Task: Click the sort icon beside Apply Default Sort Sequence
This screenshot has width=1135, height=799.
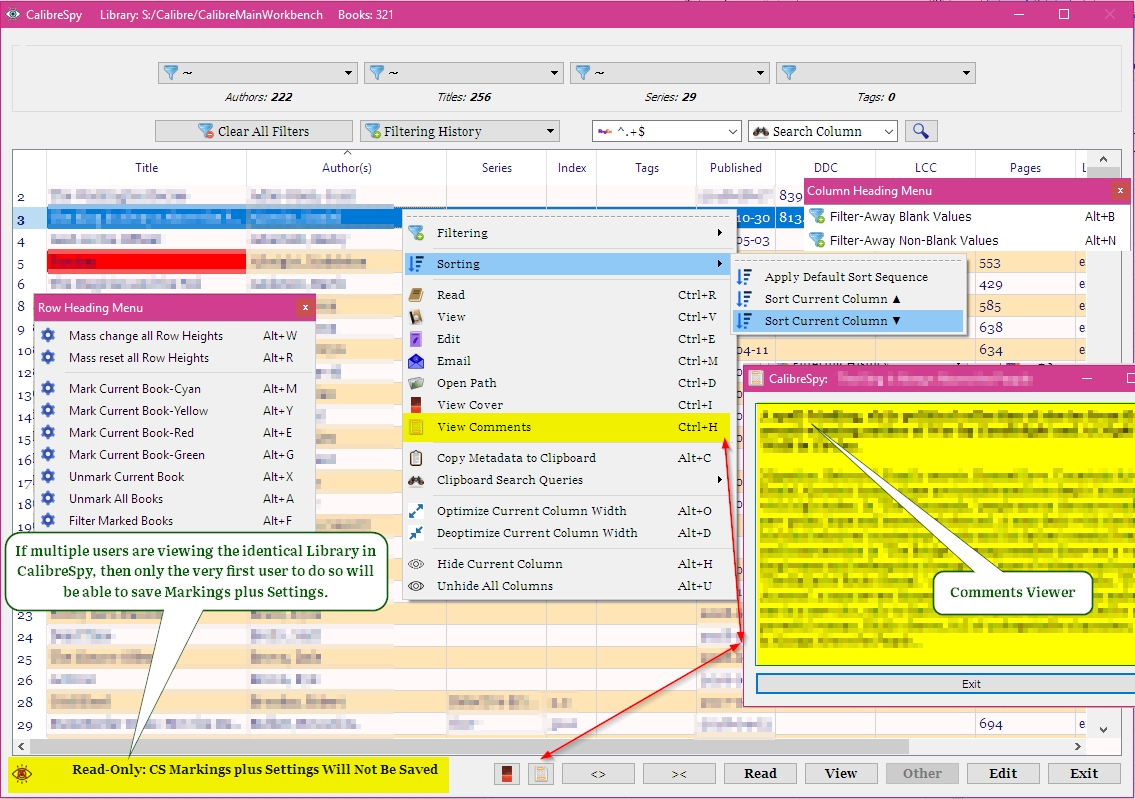Action: (744, 276)
